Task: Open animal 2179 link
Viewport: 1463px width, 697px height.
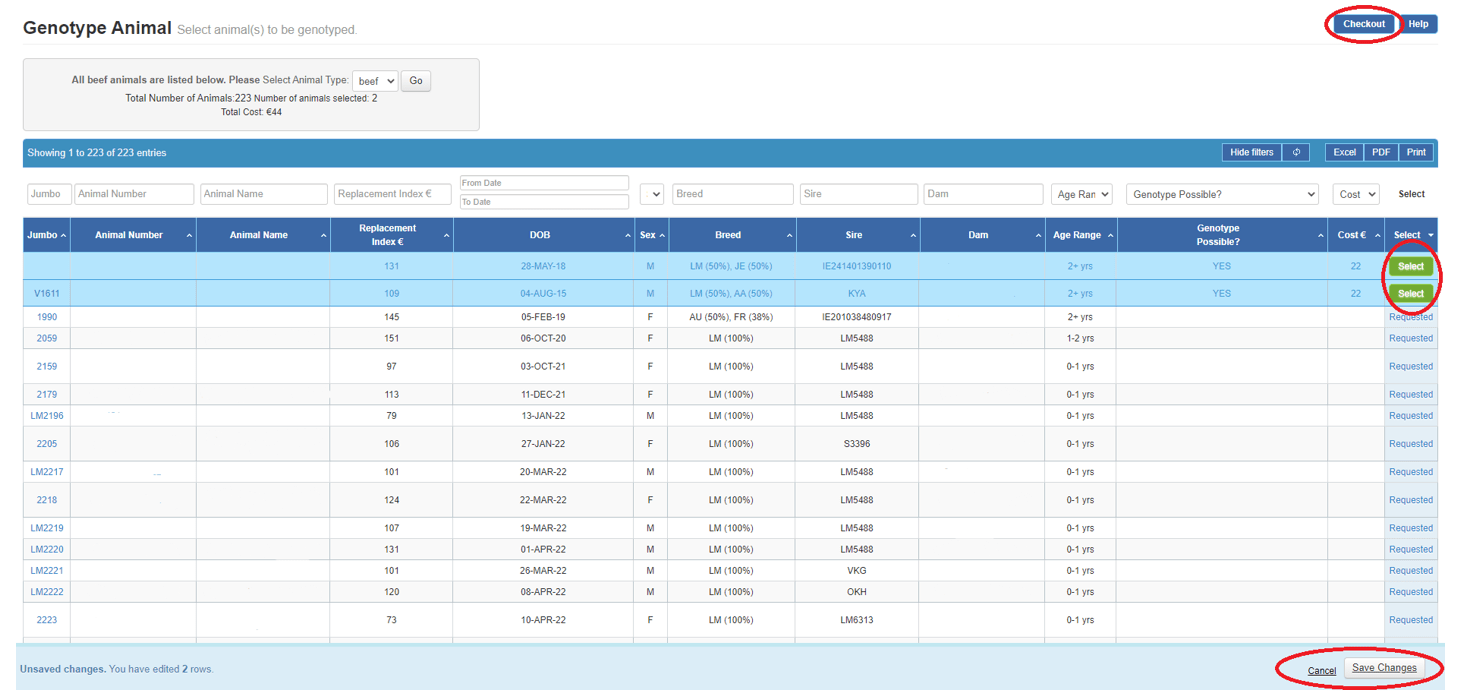Action: tap(47, 394)
